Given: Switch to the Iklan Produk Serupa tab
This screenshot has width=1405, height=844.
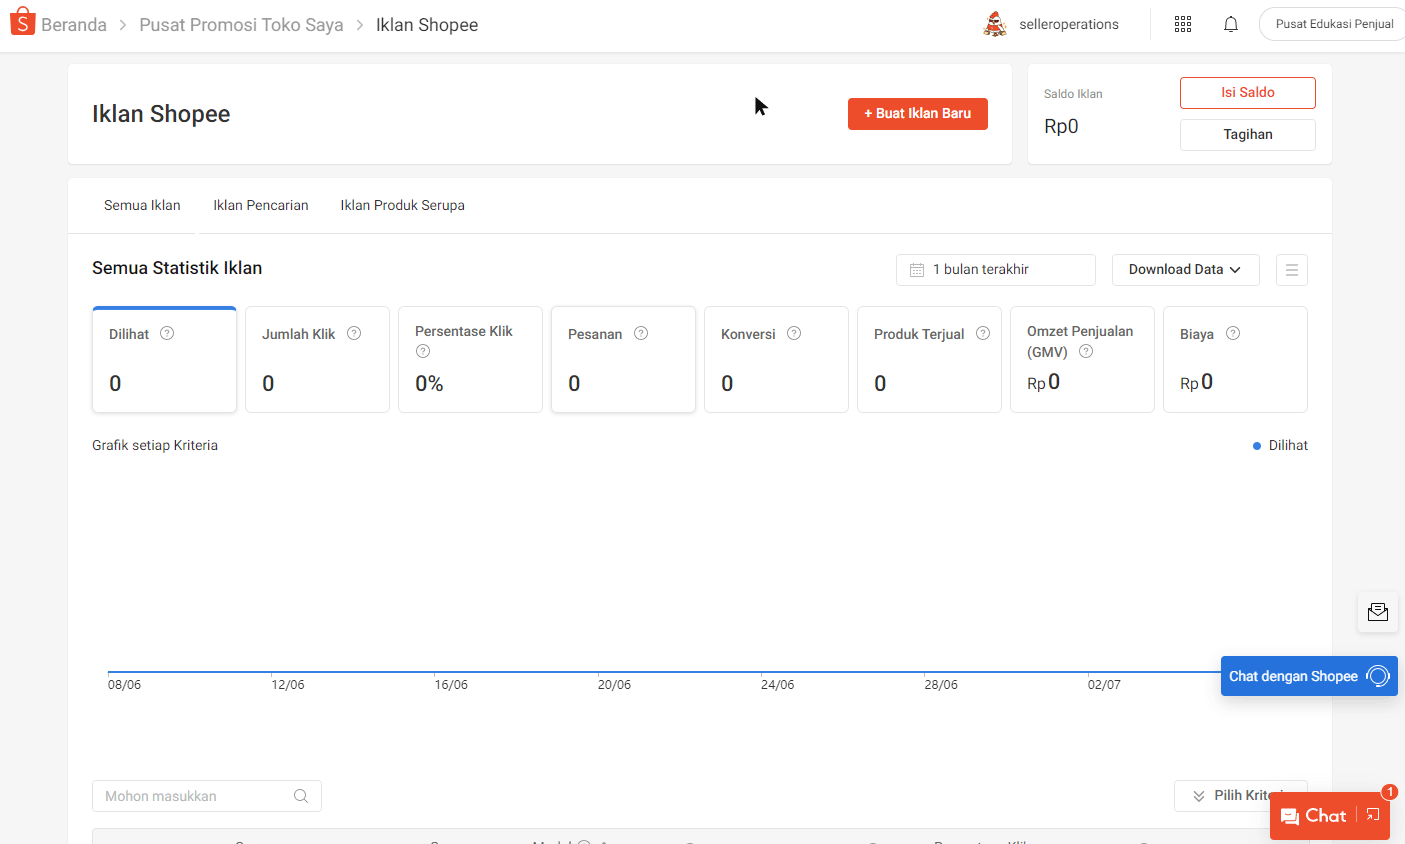Looking at the screenshot, I should 402,206.
